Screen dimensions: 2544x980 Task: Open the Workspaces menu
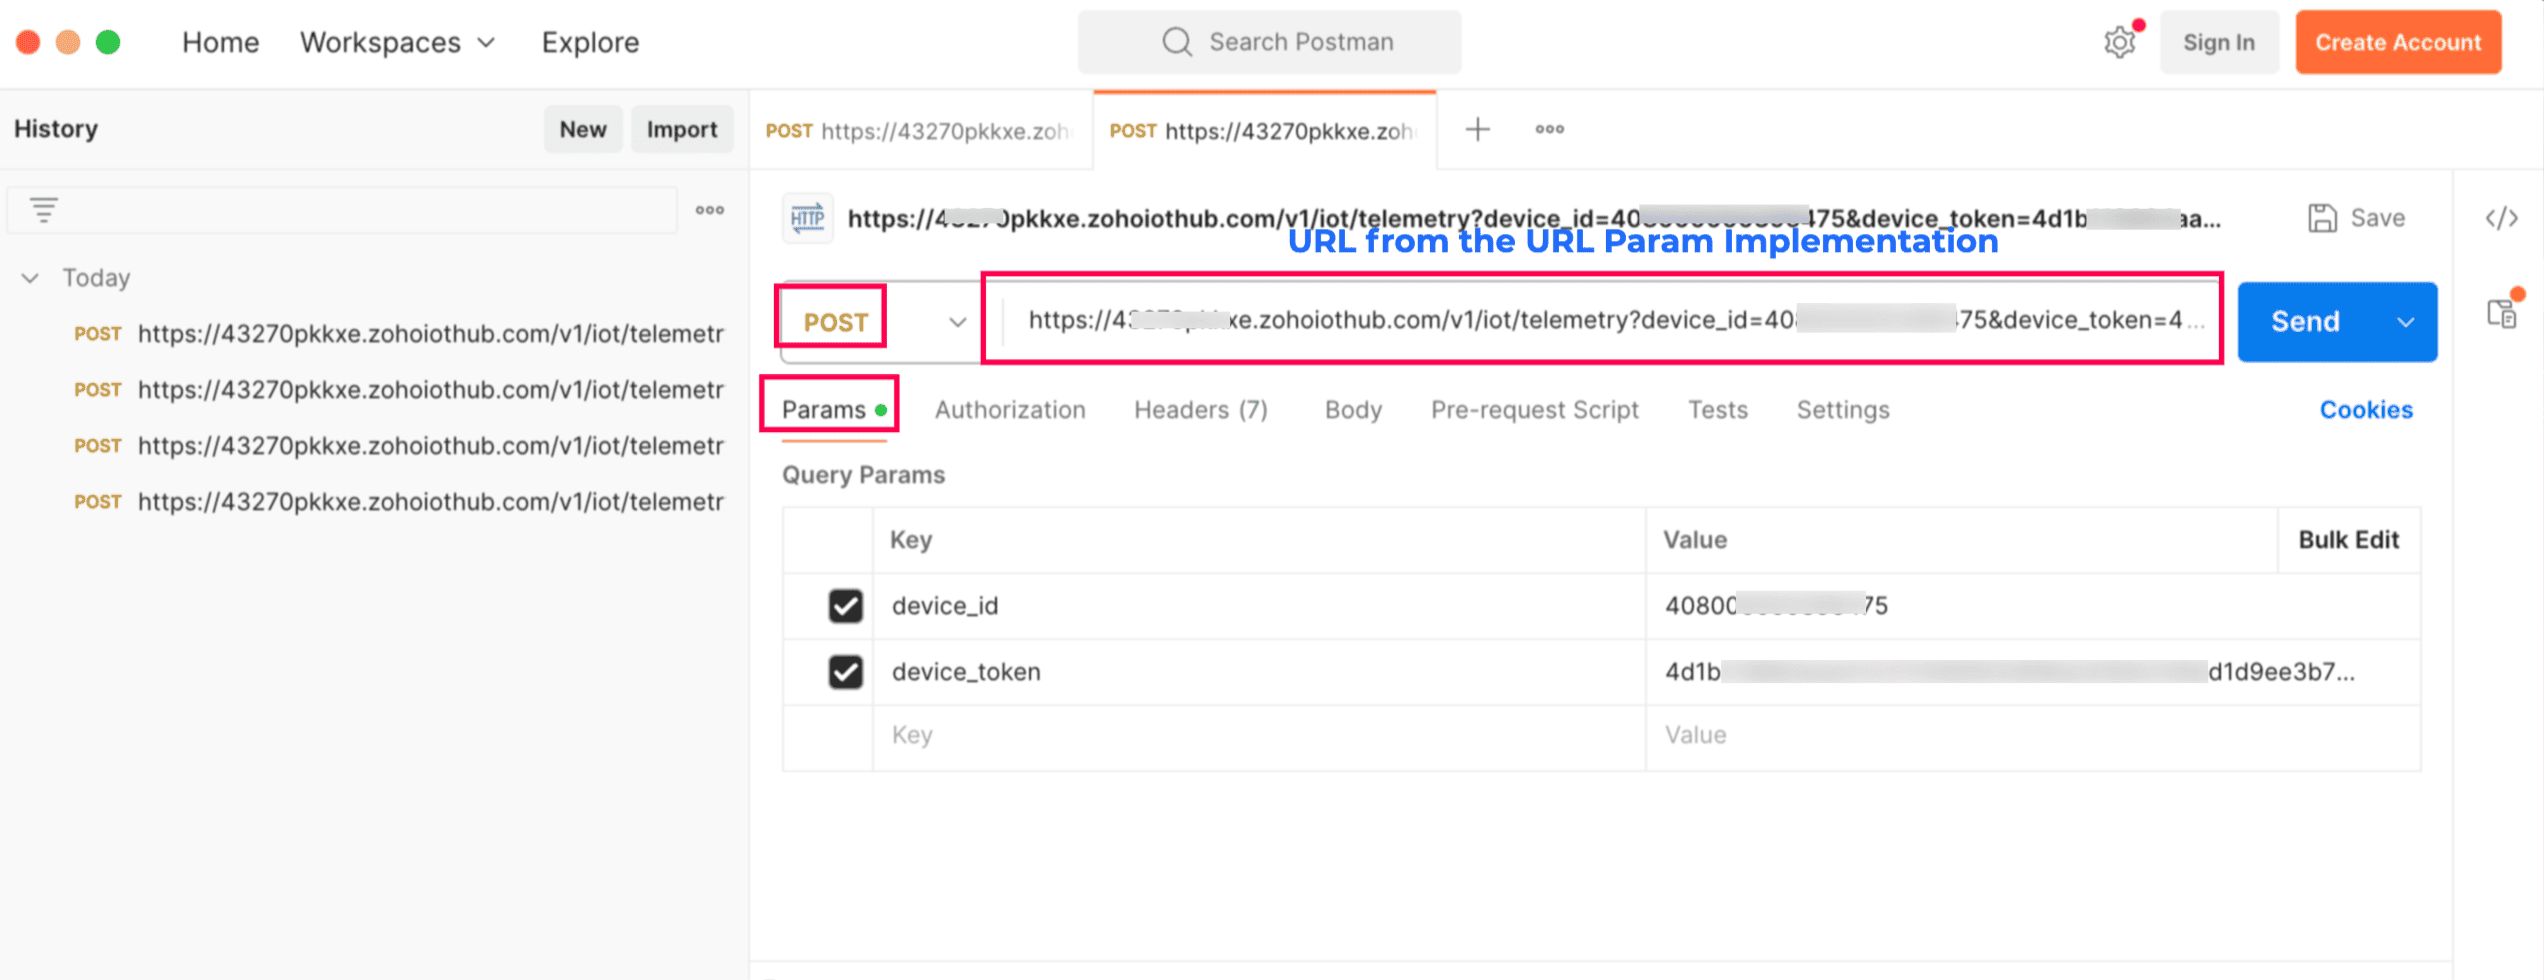click(x=397, y=42)
